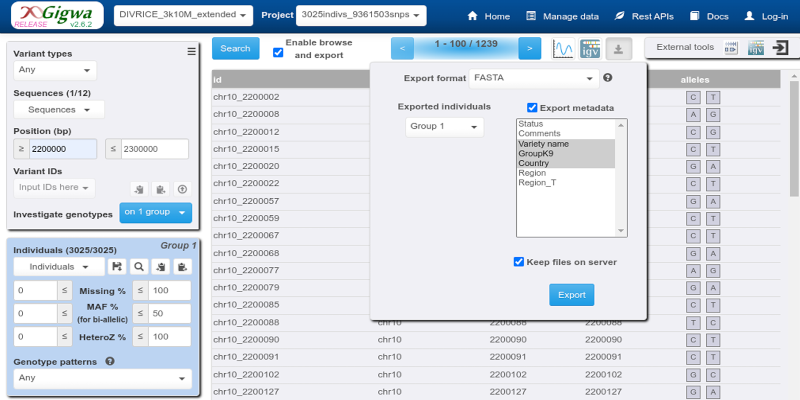
Task: Go to Rest APIs menu item
Action: tap(644, 16)
